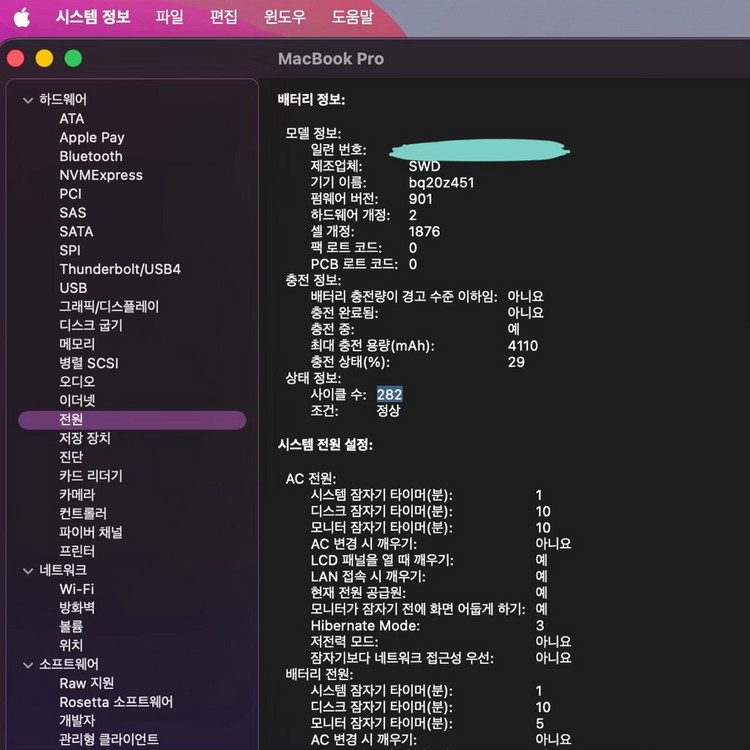
Task: Select 메모리 in the sidebar
Action: (77, 344)
